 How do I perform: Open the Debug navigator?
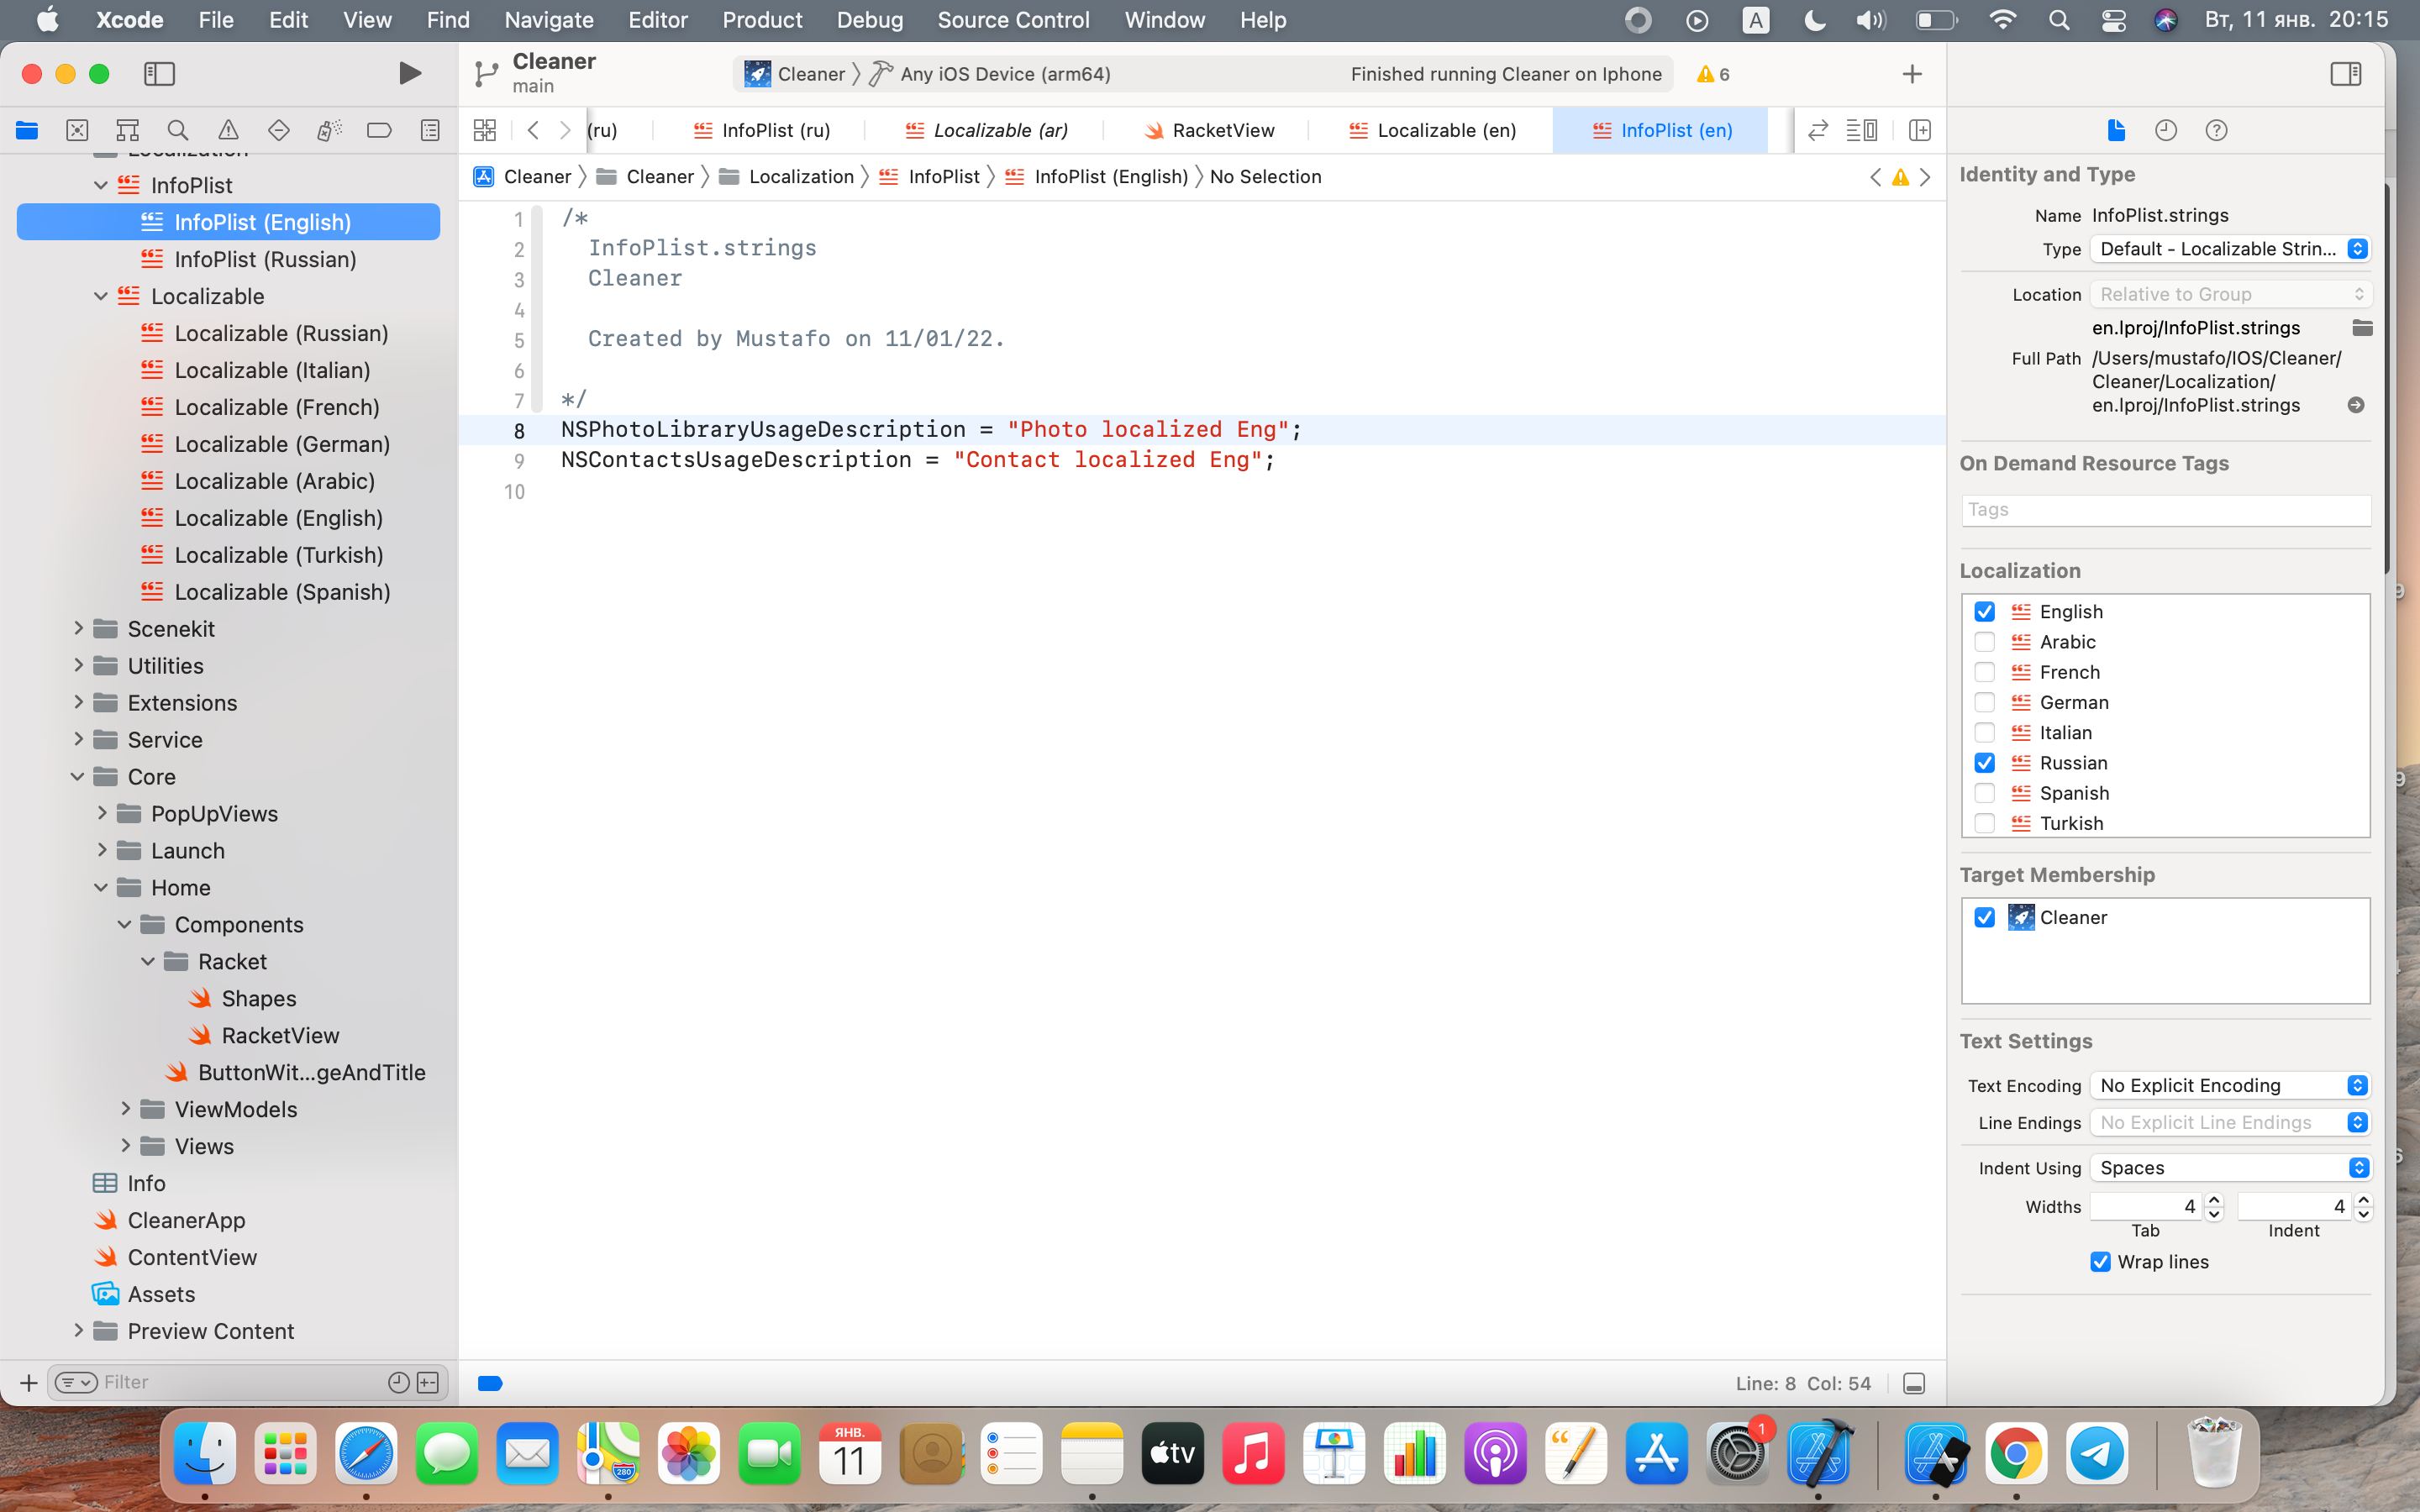coord(329,130)
